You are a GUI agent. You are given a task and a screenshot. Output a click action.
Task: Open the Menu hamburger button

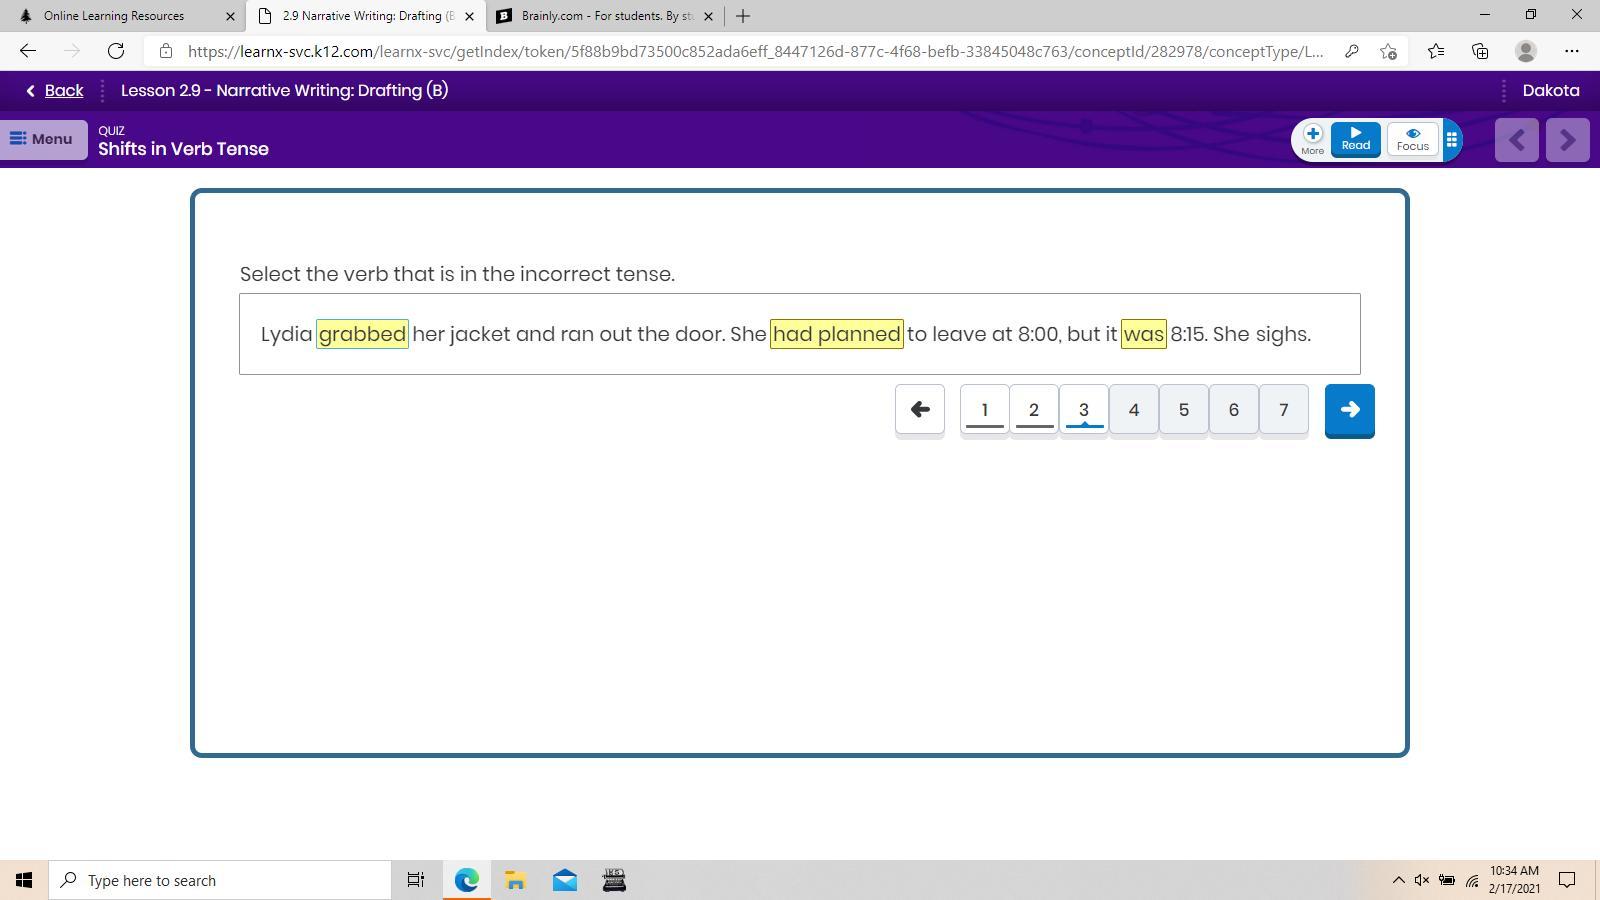pyautogui.click(x=43, y=139)
